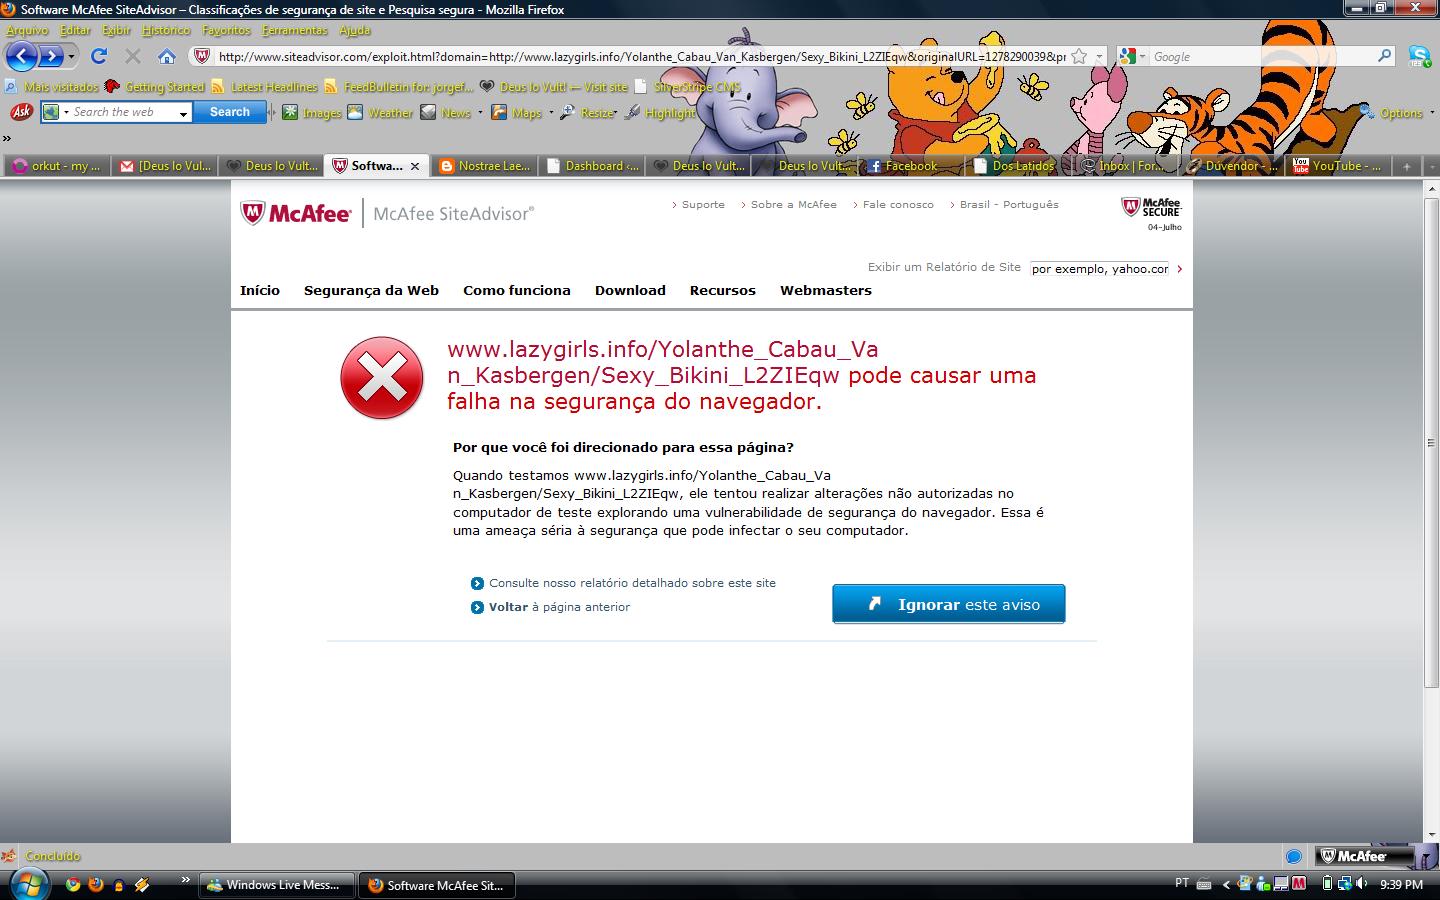Open a new tab with plus button
1440x900 pixels.
point(1406,166)
